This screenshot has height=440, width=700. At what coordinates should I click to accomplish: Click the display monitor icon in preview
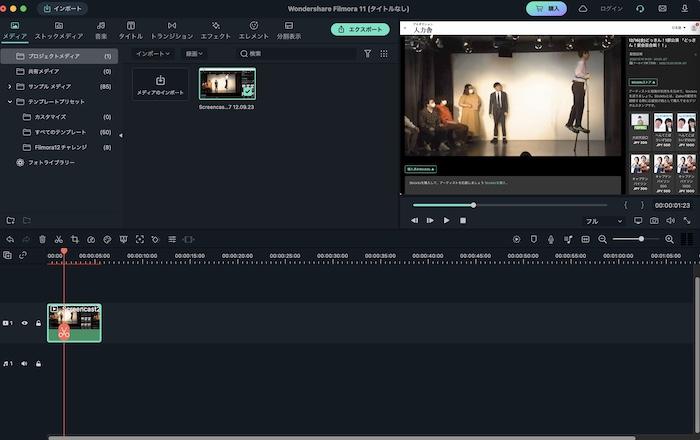(638, 220)
